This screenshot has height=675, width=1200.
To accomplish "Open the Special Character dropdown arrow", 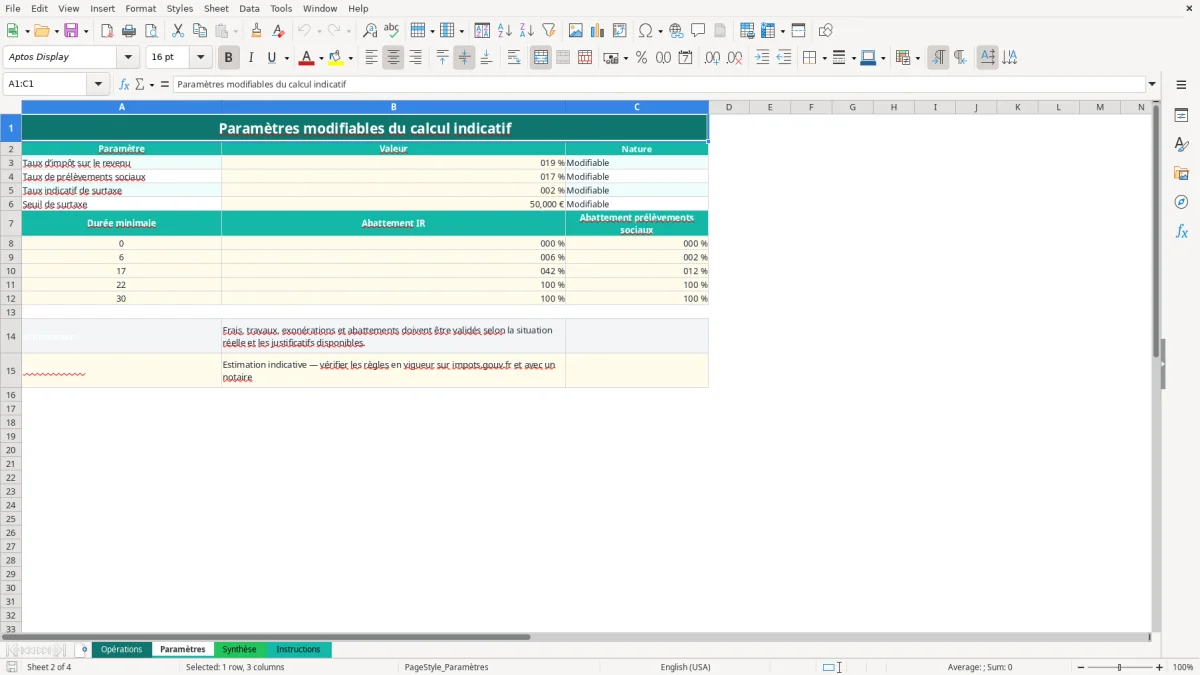I will pyautogui.click(x=660, y=31).
